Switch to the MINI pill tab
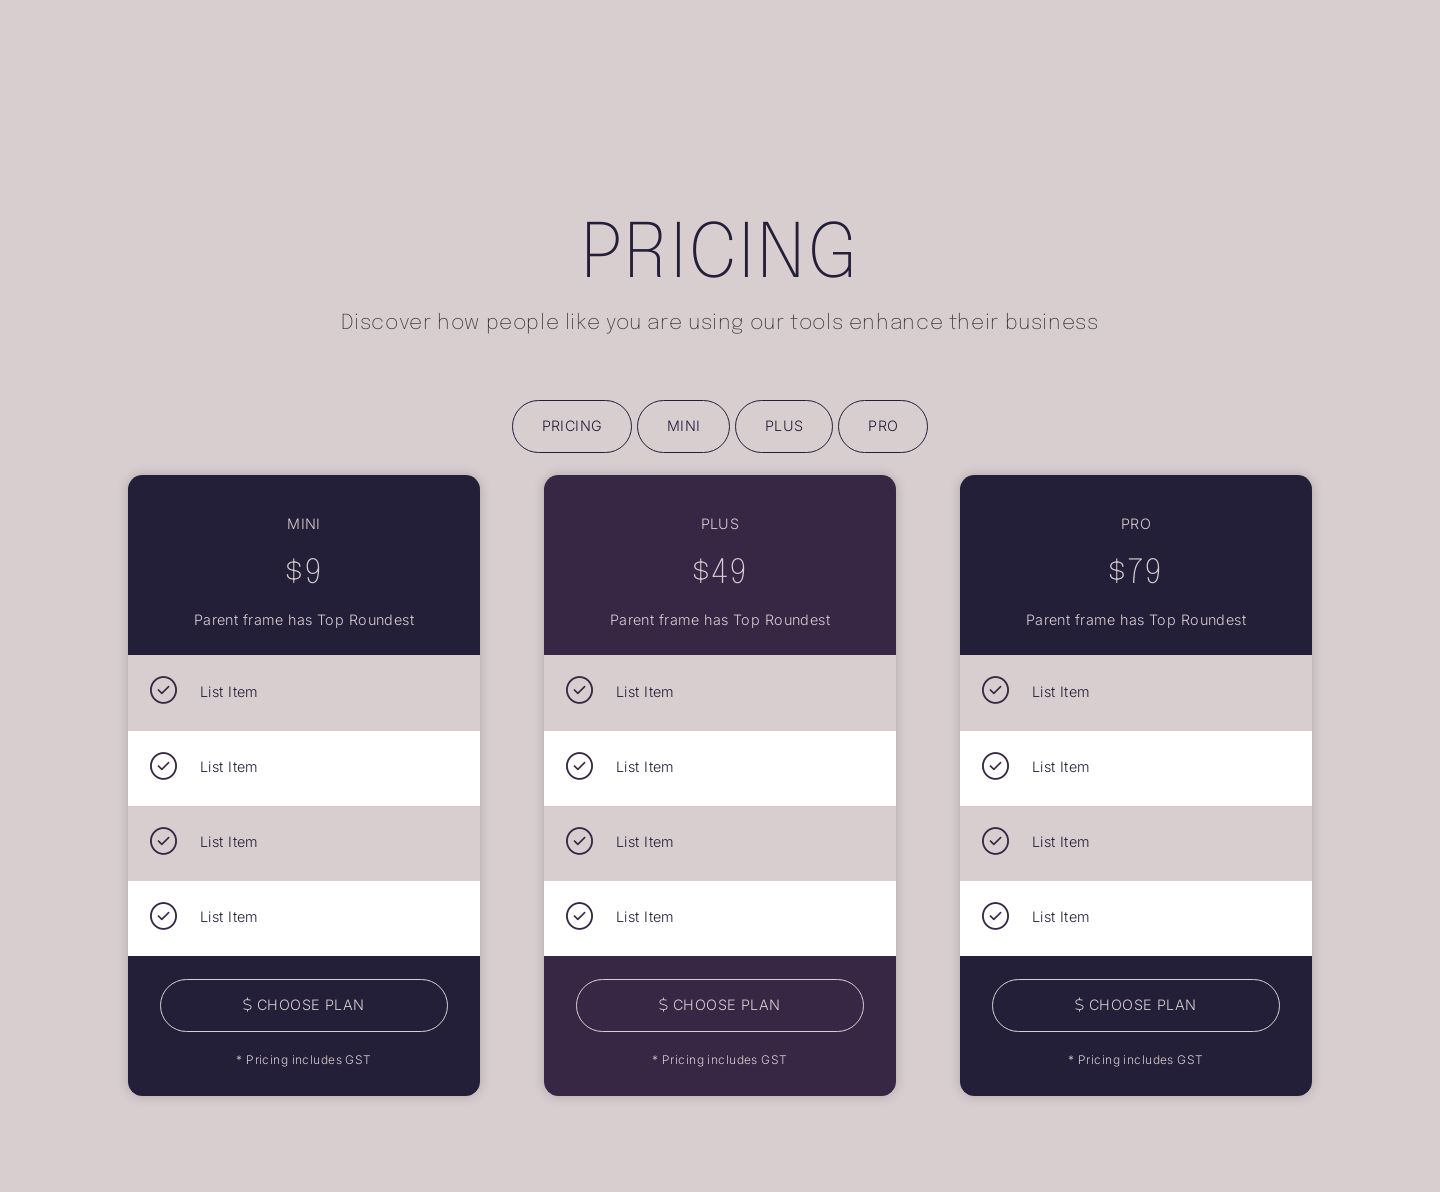Screen dimensions: 1440x1192 683,426
